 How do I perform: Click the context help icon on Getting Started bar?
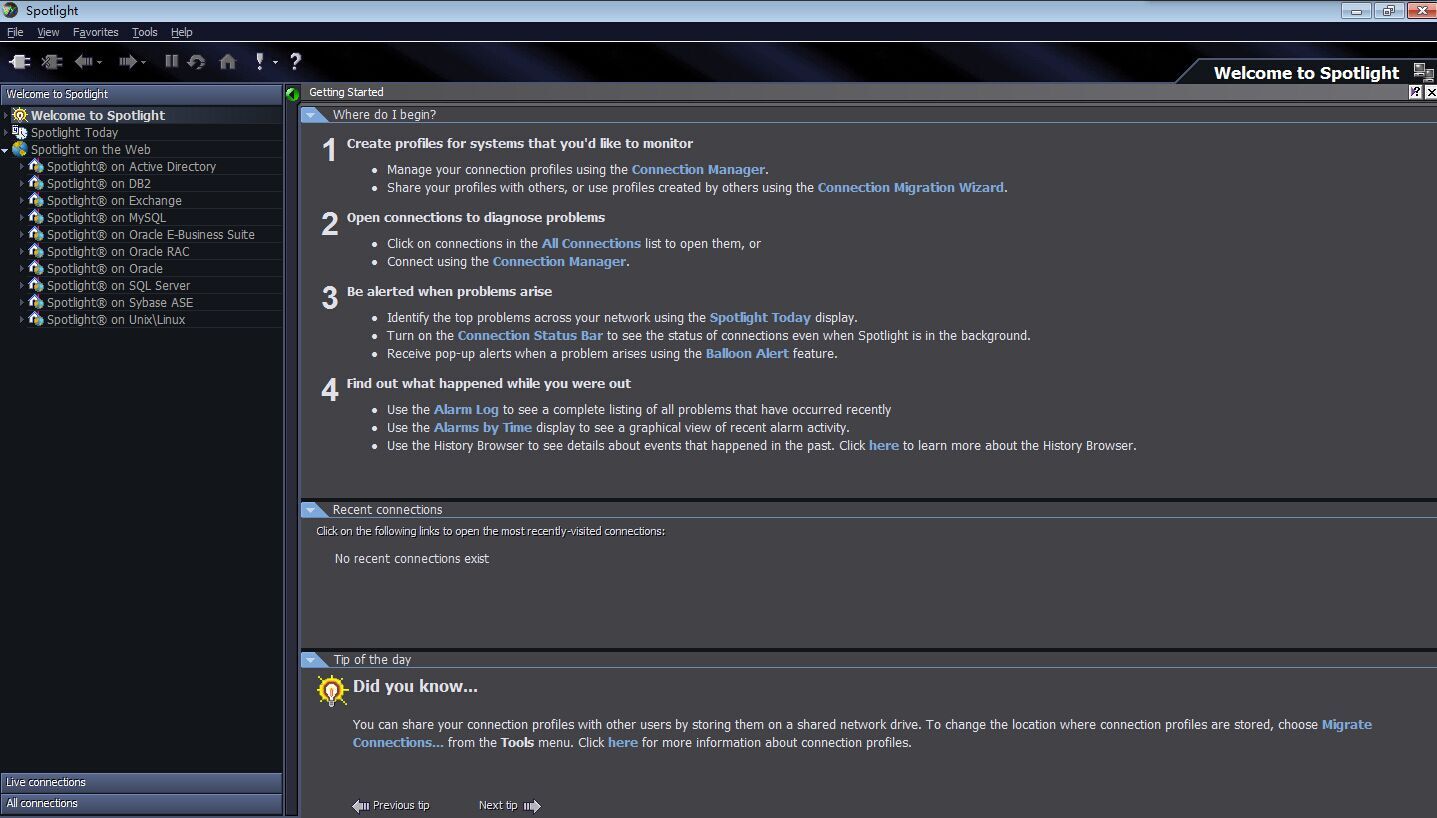(1415, 92)
